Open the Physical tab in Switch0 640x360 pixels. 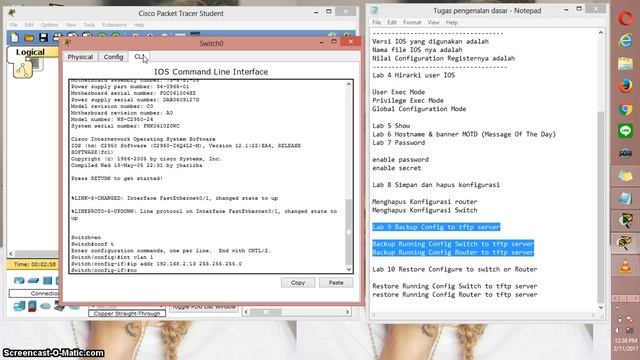pyautogui.click(x=80, y=57)
